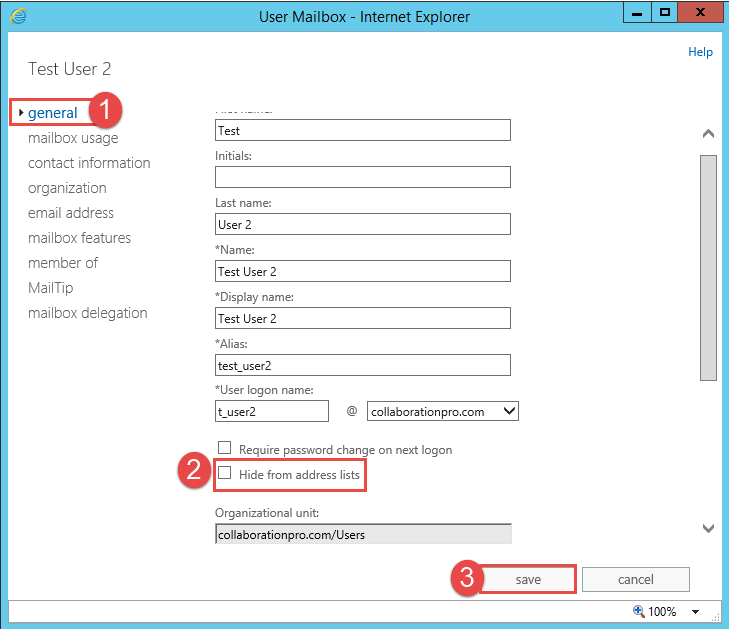Image resolution: width=729 pixels, height=629 pixels.
Task: Go to the organization section
Action: coord(67,188)
